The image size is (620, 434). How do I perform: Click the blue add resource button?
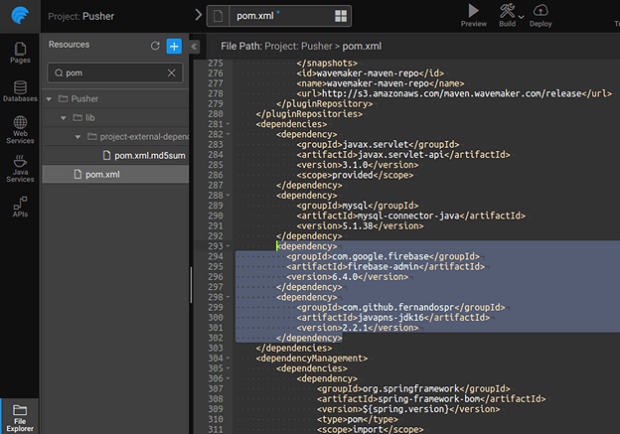click(x=173, y=46)
